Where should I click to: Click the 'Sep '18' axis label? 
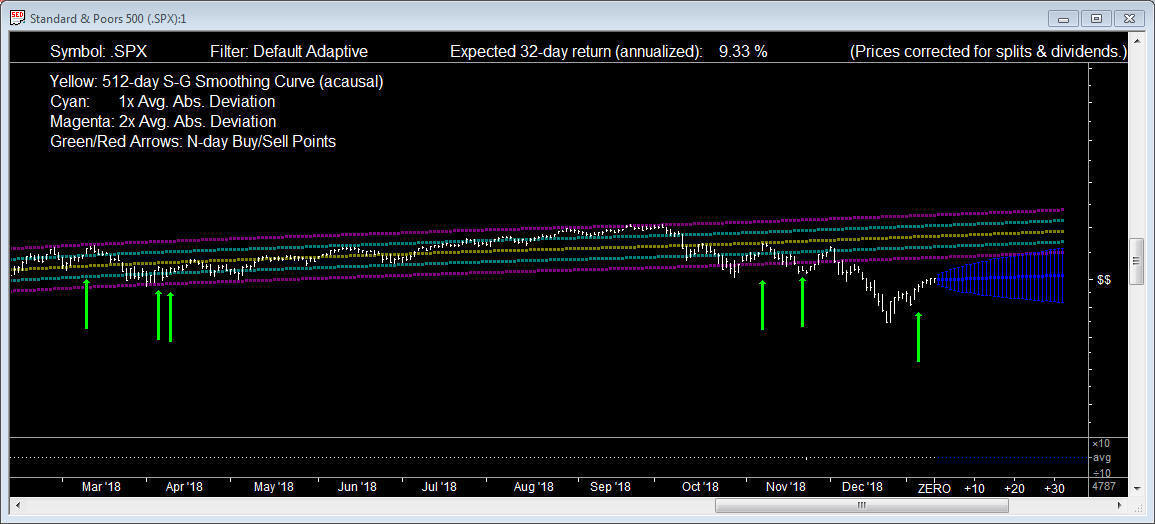[x=611, y=487]
